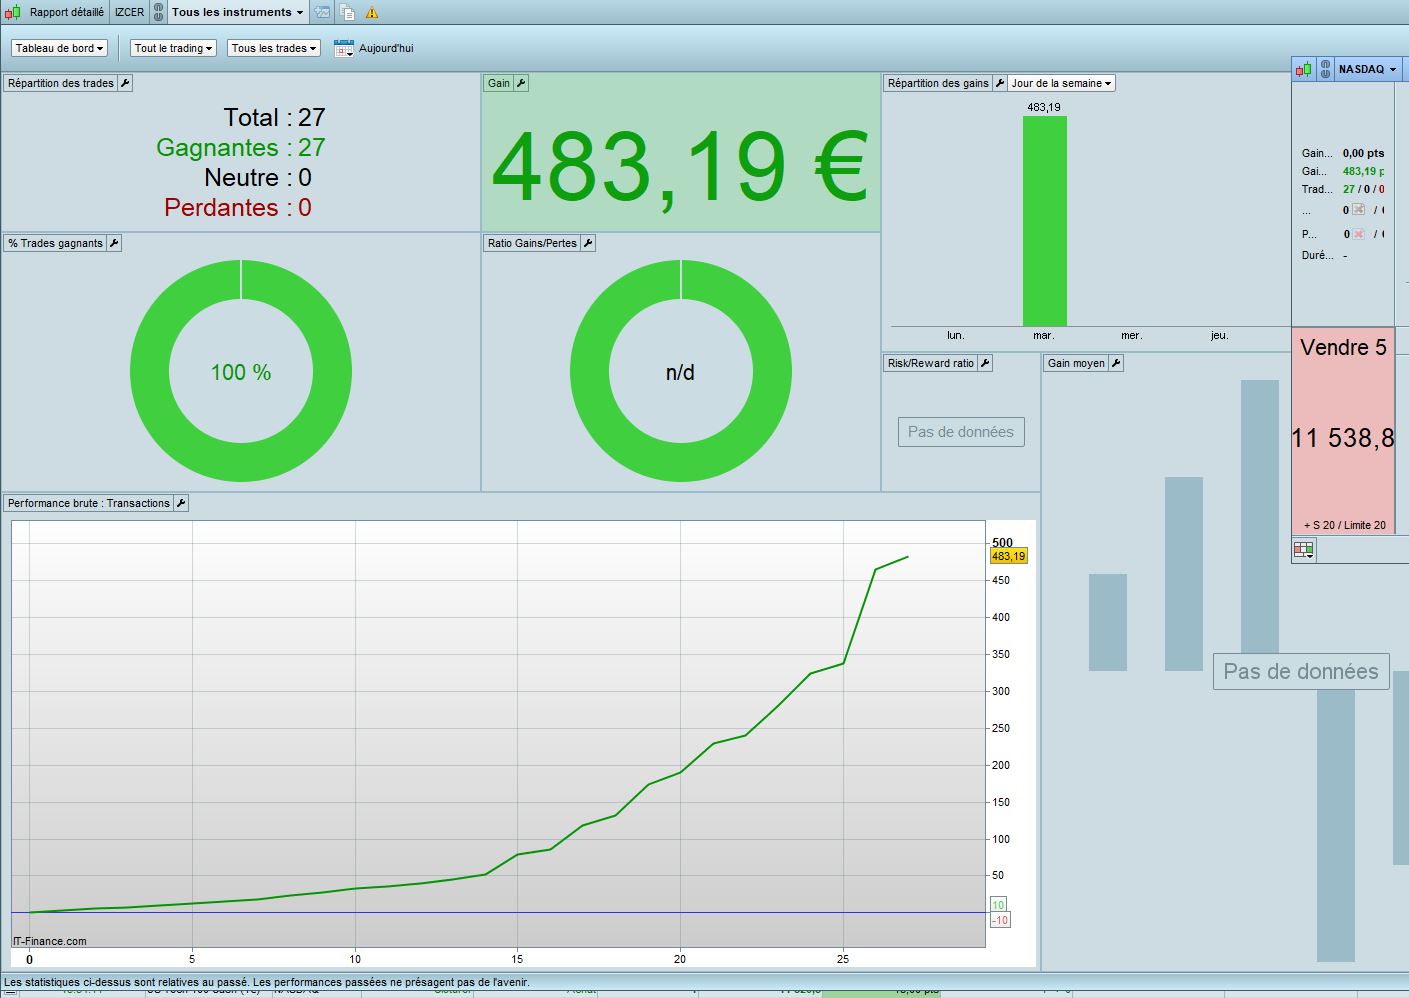This screenshot has height=998, width=1409.
Task: Open the NASDAQ instrument dropdown
Action: pyautogui.click(x=1367, y=69)
